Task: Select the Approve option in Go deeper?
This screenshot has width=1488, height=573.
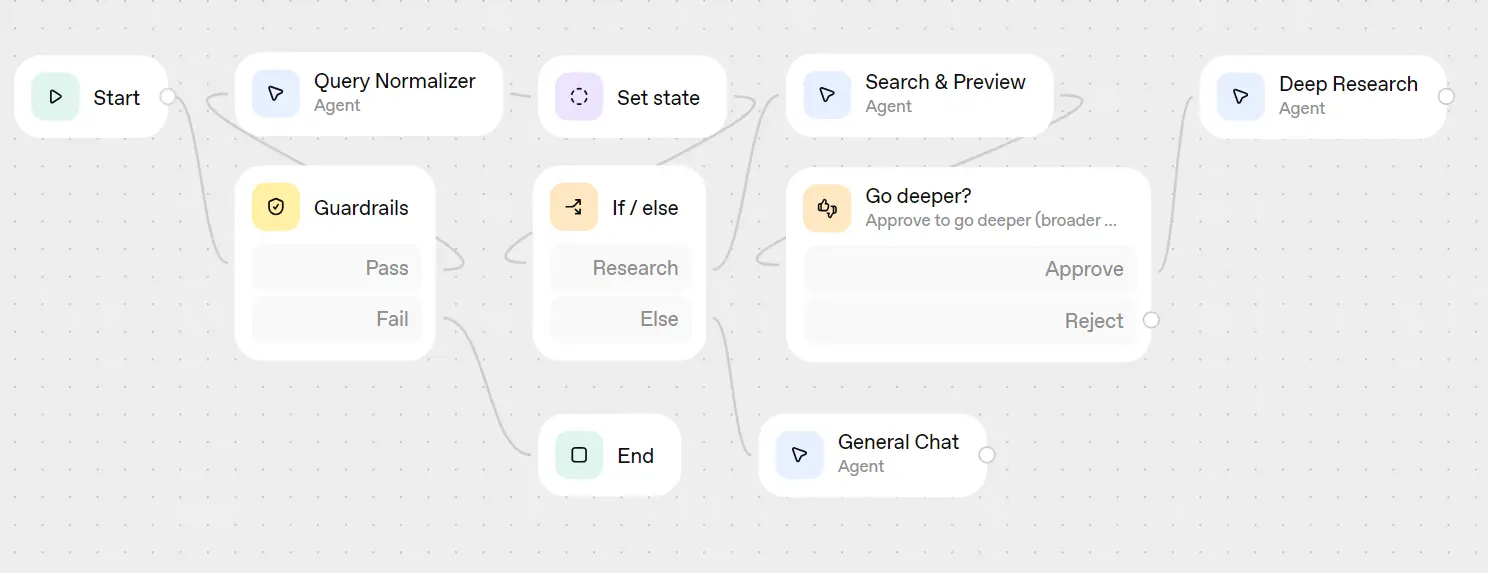Action: point(970,269)
